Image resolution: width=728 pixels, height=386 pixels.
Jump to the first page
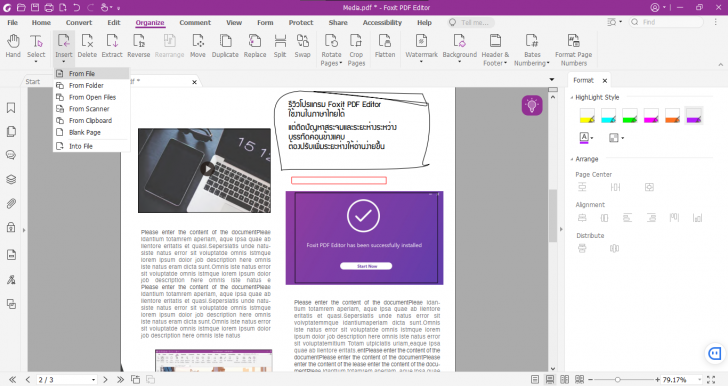13,379
